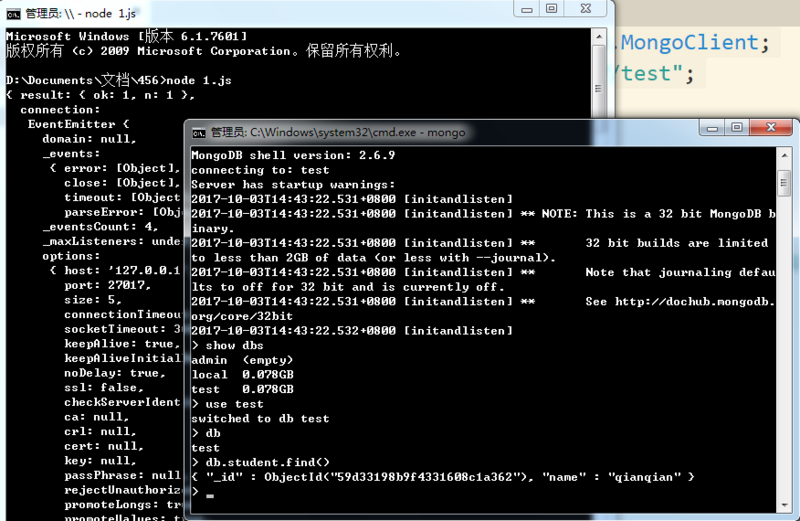Click 'Server has startup warnings:' line

293,185
